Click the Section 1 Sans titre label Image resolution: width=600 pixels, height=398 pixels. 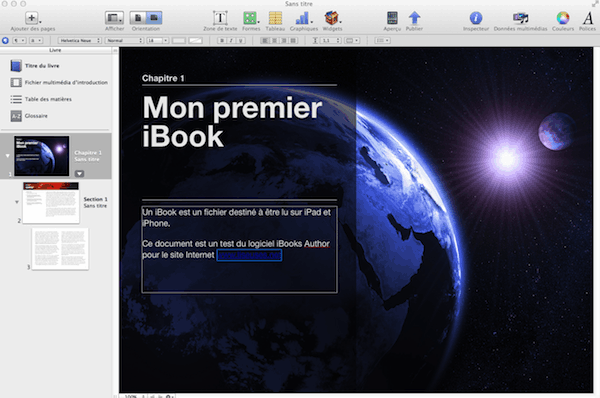click(x=95, y=202)
